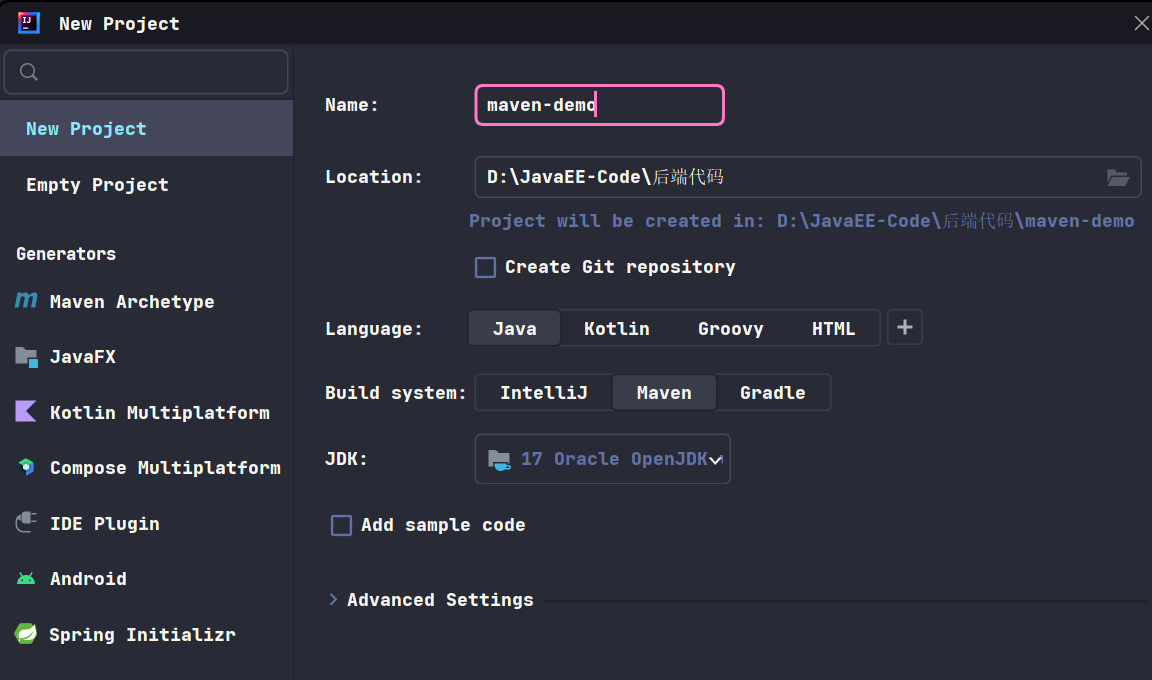The width and height of the screenshot is (1152, 680).
Task: Click the Language: label
Action: pos(373,328)
